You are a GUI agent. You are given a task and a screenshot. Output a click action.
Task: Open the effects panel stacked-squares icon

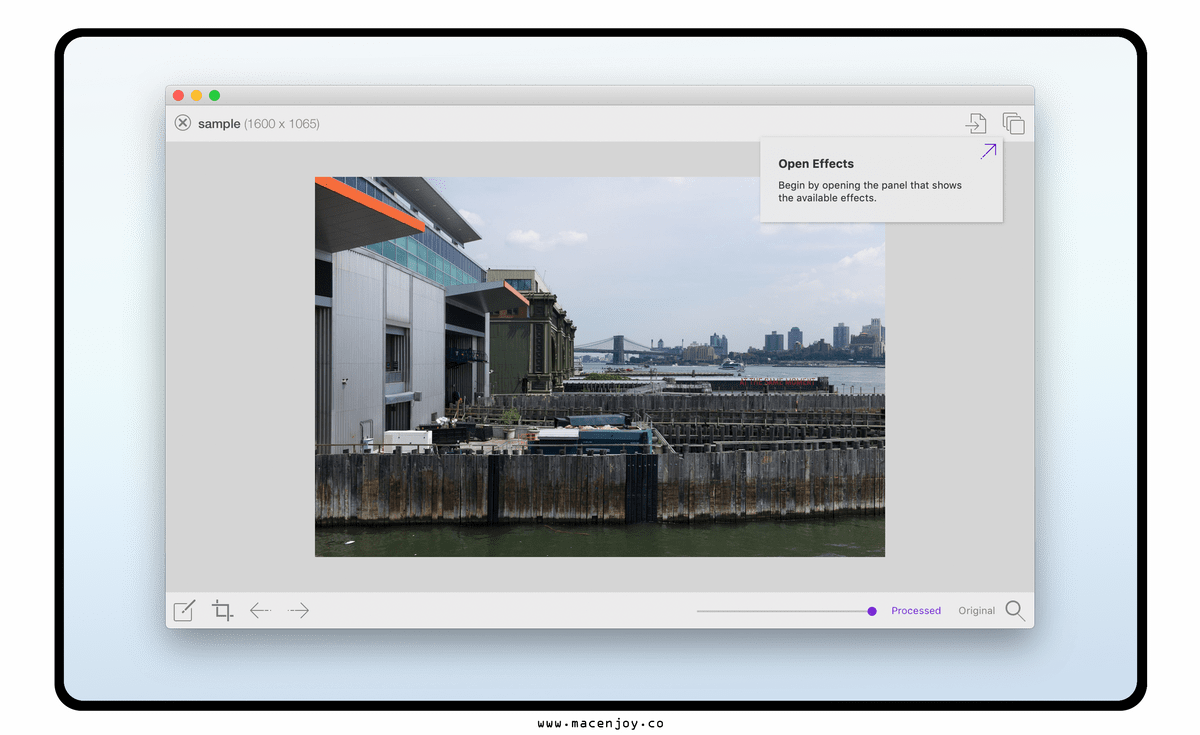[1014, 123]
